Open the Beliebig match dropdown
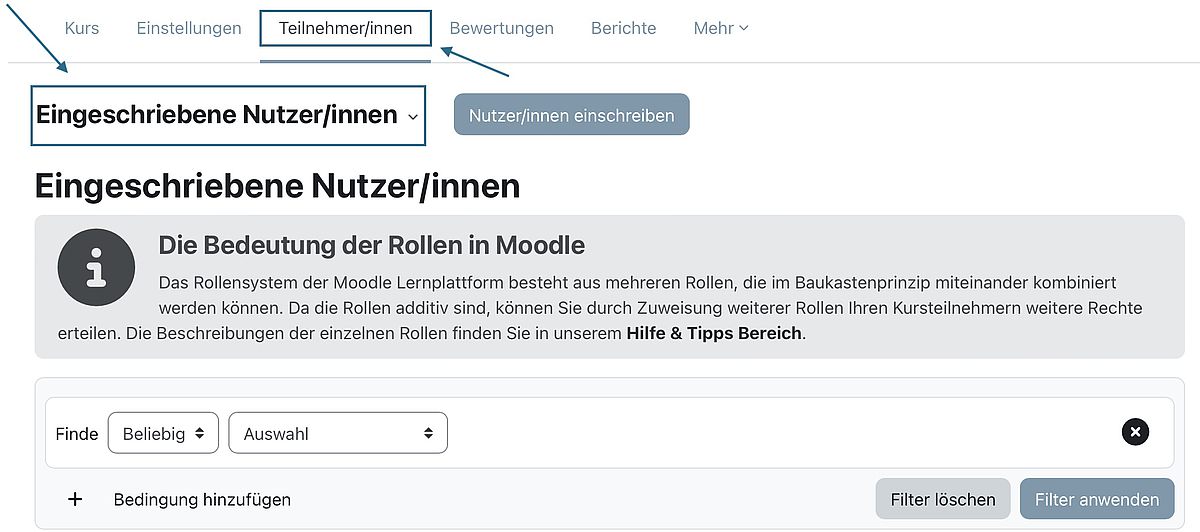The width and height of the screenshot is (1200, 532). (163, 433)
